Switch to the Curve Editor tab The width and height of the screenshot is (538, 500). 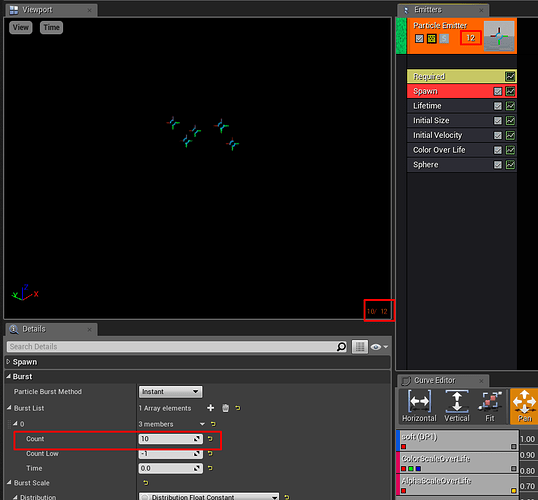click(x=443, y=380)
